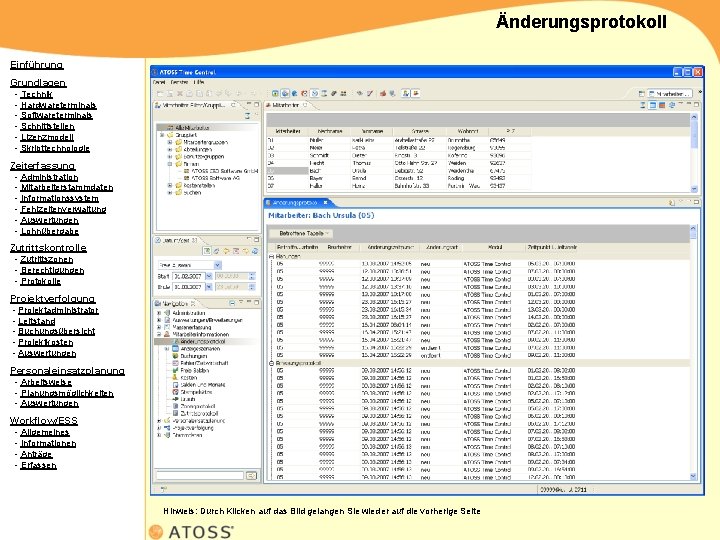Click collapse-all icon in Navigator panel header

(232, 304)
